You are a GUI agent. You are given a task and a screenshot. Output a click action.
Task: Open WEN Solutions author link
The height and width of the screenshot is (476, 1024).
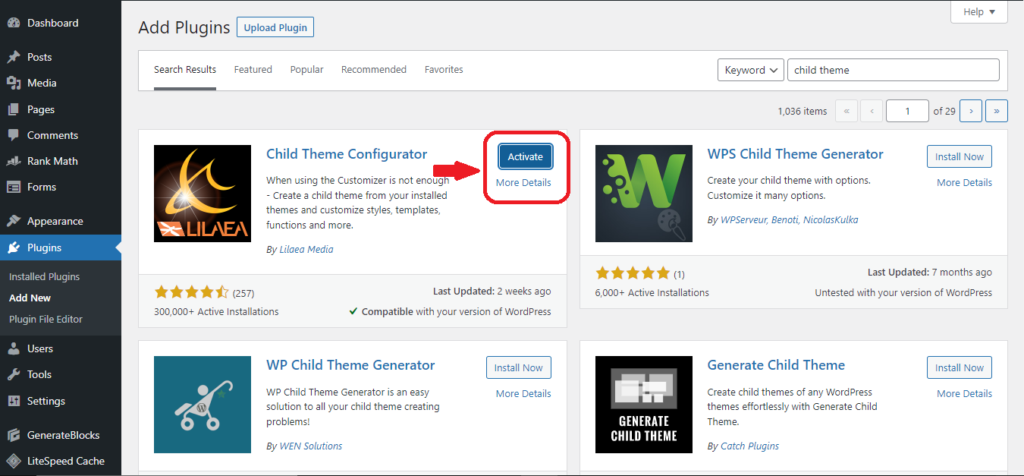pos(311,446)
